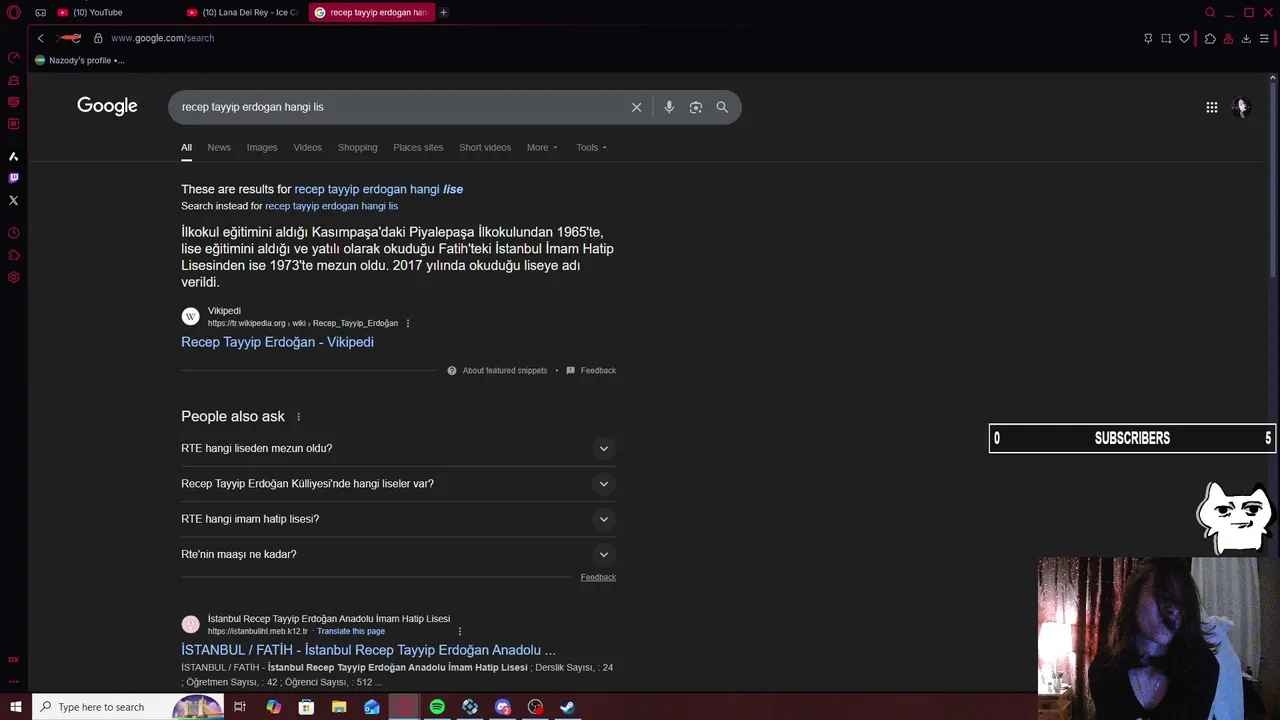This screenshot has height=720, width=1280.
Task: Open the GX Control speedometer icon in sidebar
Action: coord(13,57)
